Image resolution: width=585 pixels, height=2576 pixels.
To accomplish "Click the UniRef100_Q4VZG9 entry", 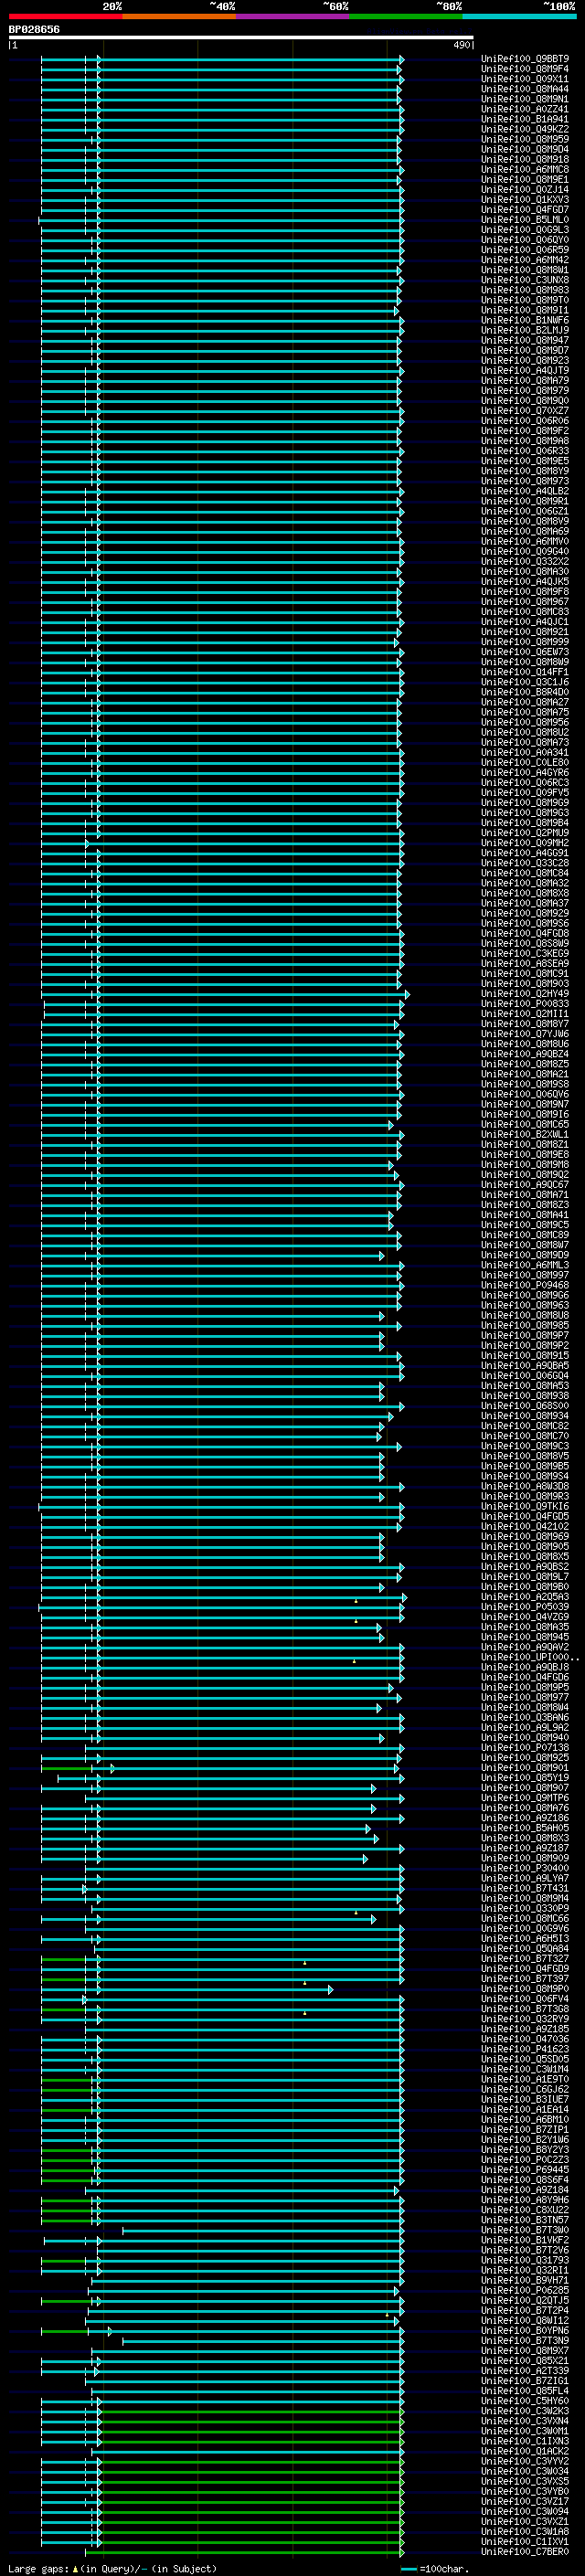I will pos(525,1617).
